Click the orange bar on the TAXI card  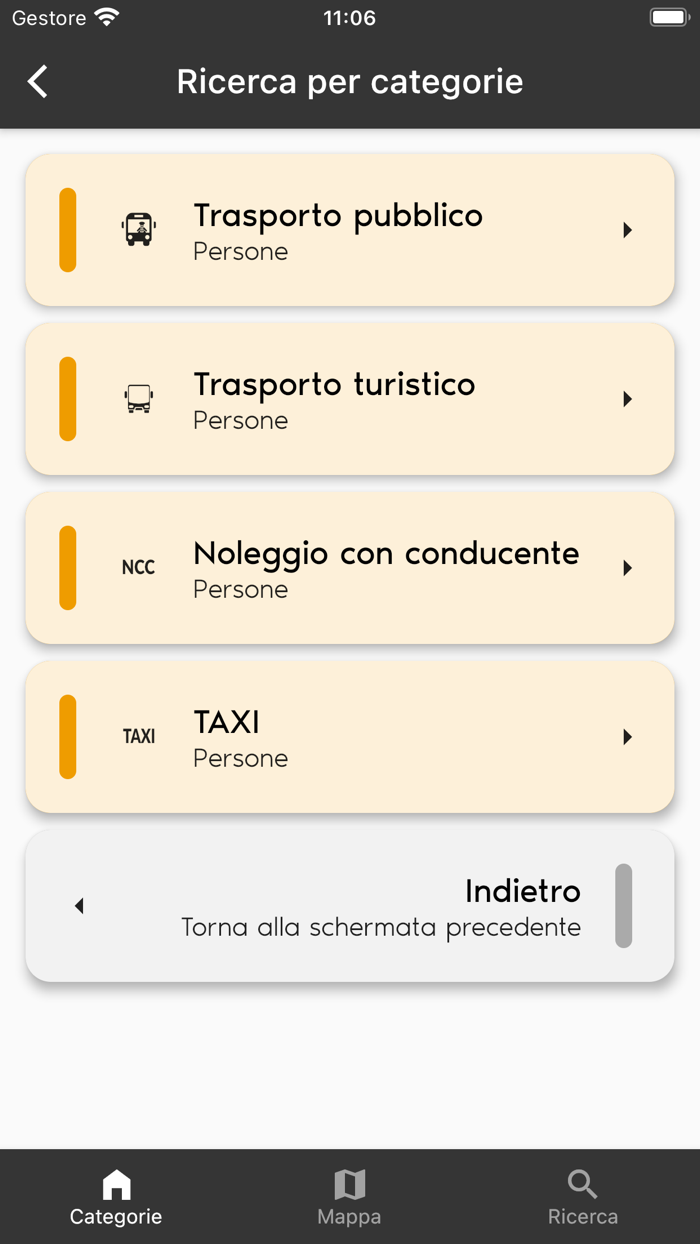point(67,736)
